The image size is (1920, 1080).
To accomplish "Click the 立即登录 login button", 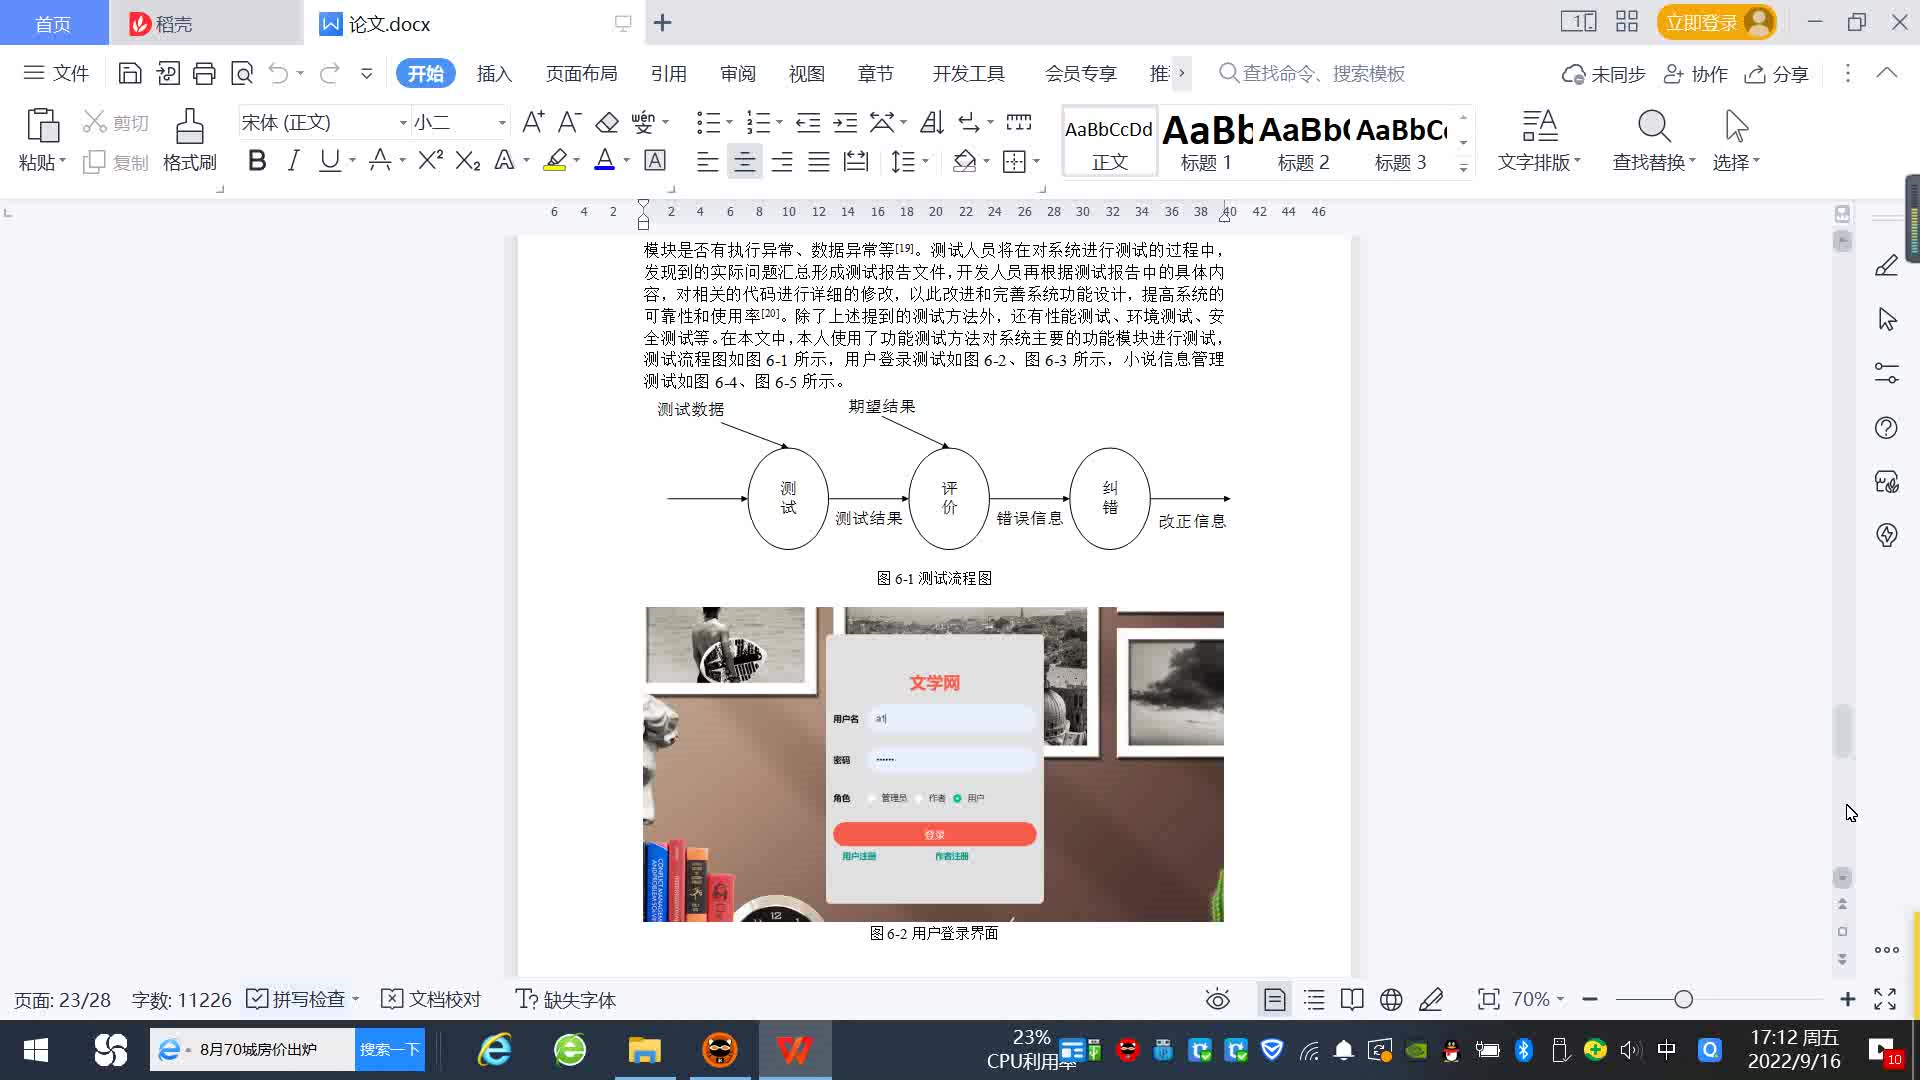I will pos(1701,22).
